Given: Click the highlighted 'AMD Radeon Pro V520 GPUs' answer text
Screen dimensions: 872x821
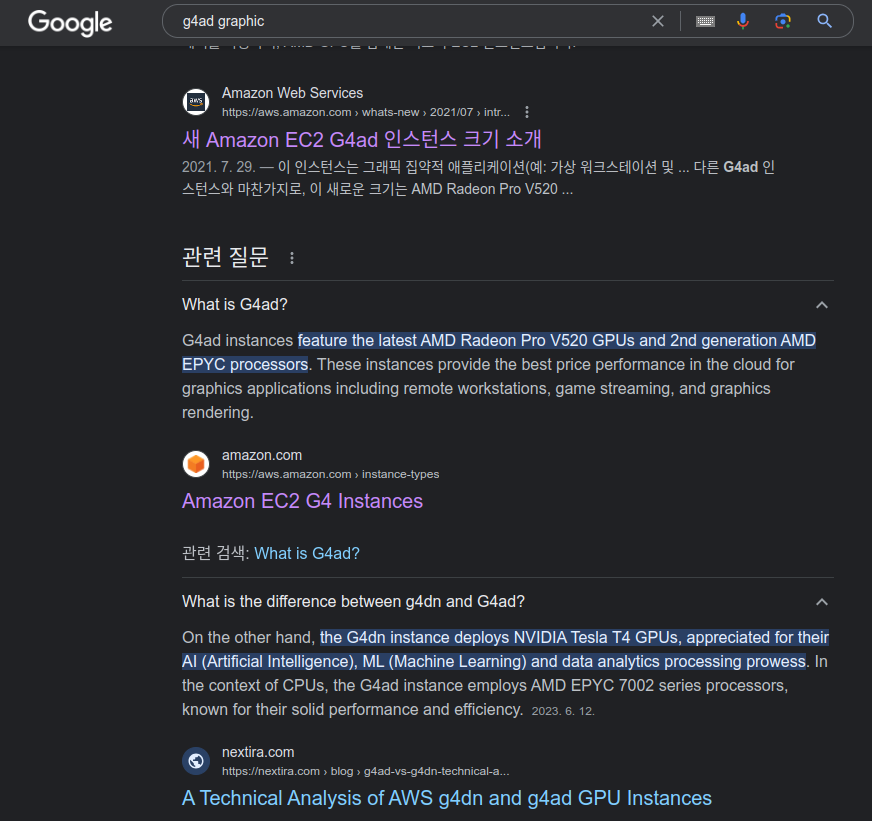Looking at the screenshot, I should point(528,340).
